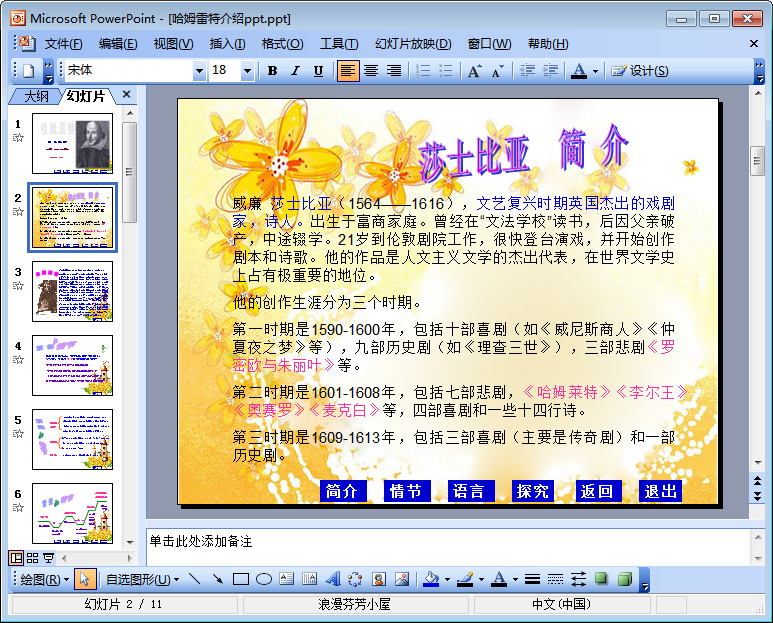Click the 情节 button on the slide
This screenshot has height=623, width=773.
tap(407, 491)
